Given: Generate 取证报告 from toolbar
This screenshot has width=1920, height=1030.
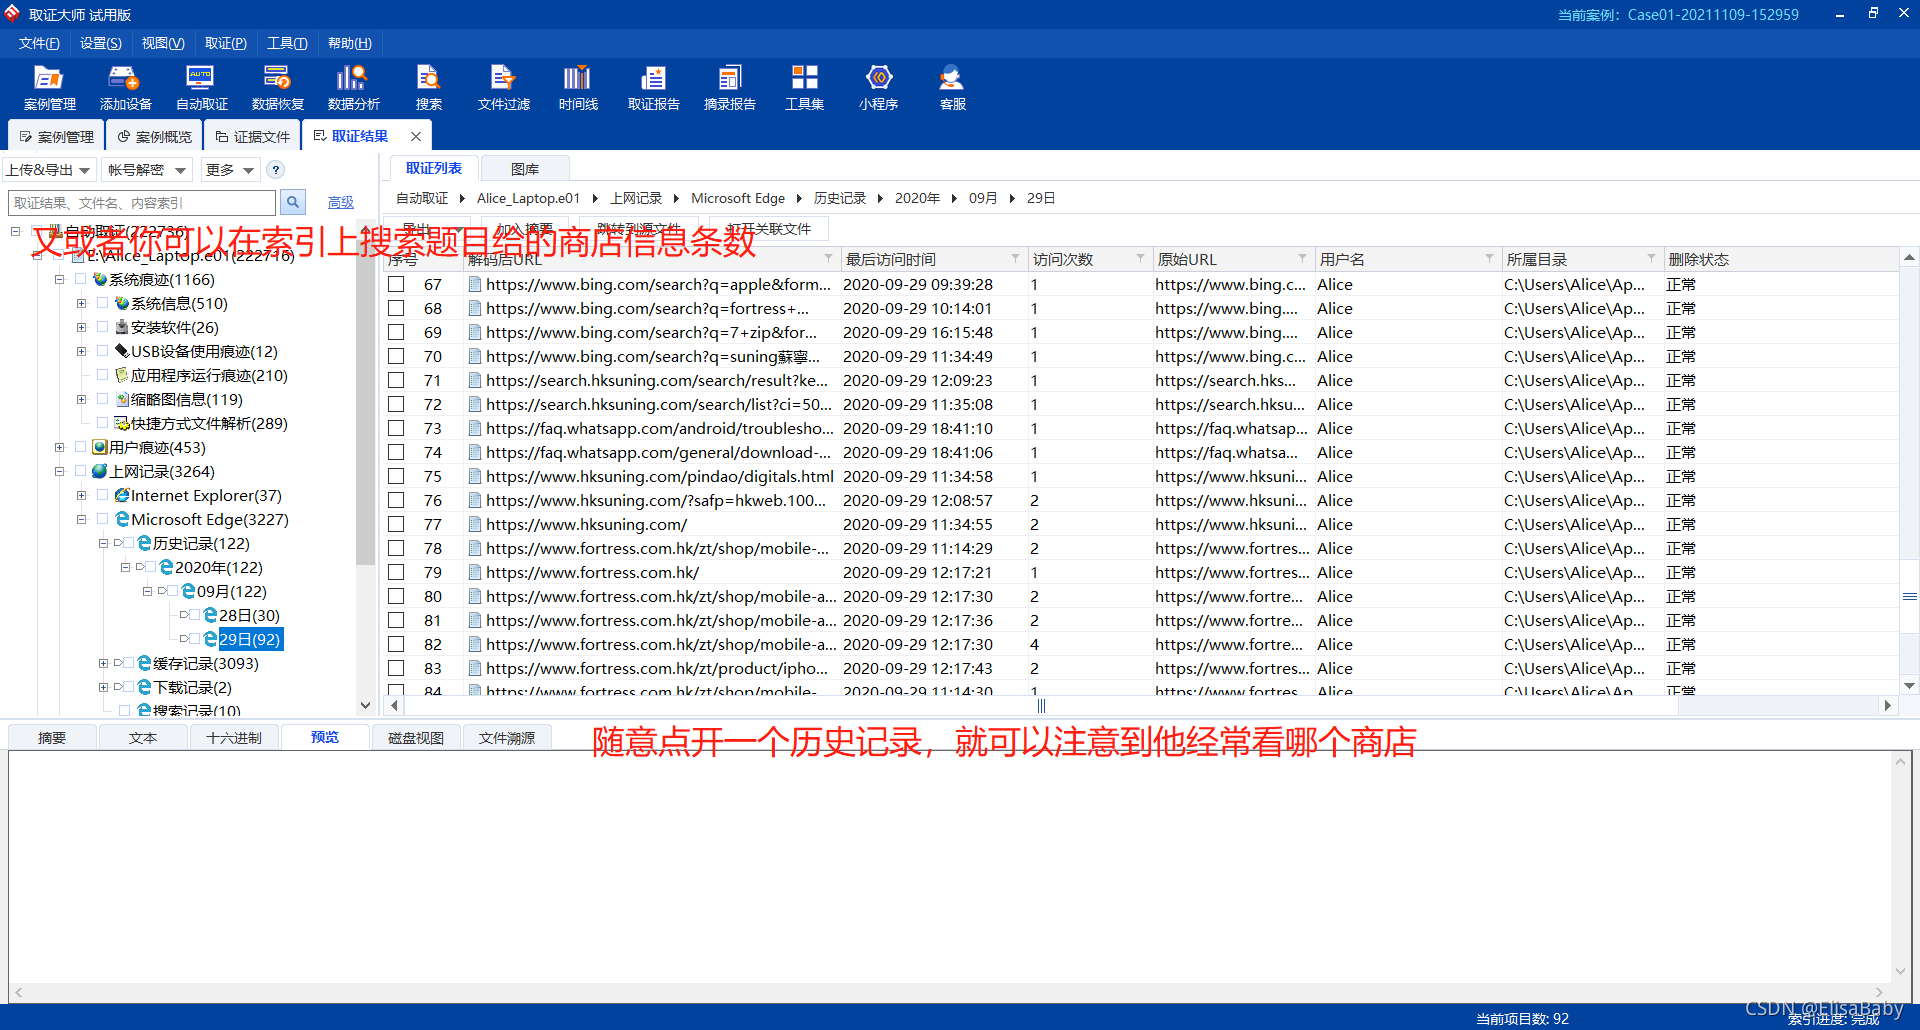Looking at the screenshot, I should click(x=653, y=88).
